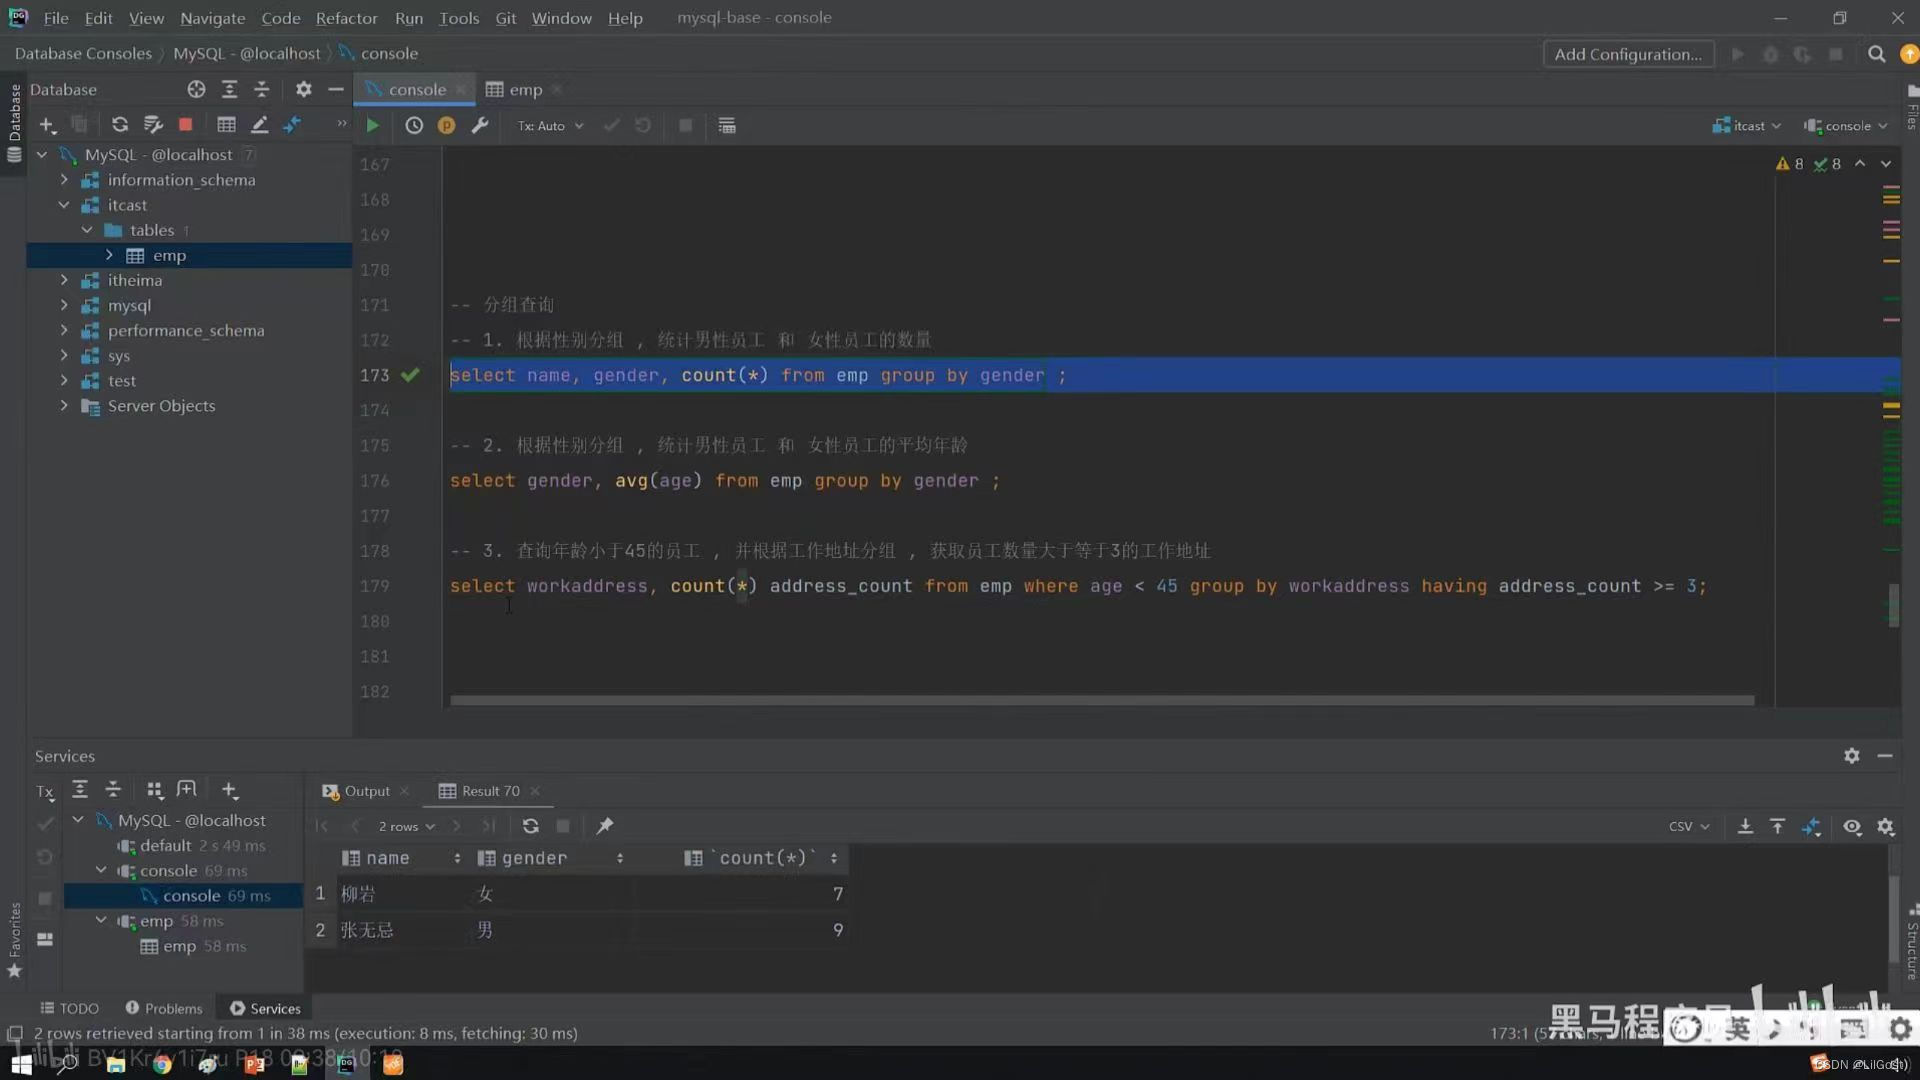1920x1080 pixels.
Task: Toggle in-editor results table icon
Action: (x=727, y=126)
